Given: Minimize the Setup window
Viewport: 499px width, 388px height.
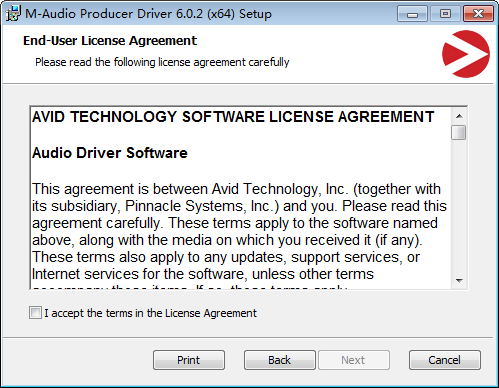Looking at the screenshot, I should pyautogui.click(x=412, y=14).
